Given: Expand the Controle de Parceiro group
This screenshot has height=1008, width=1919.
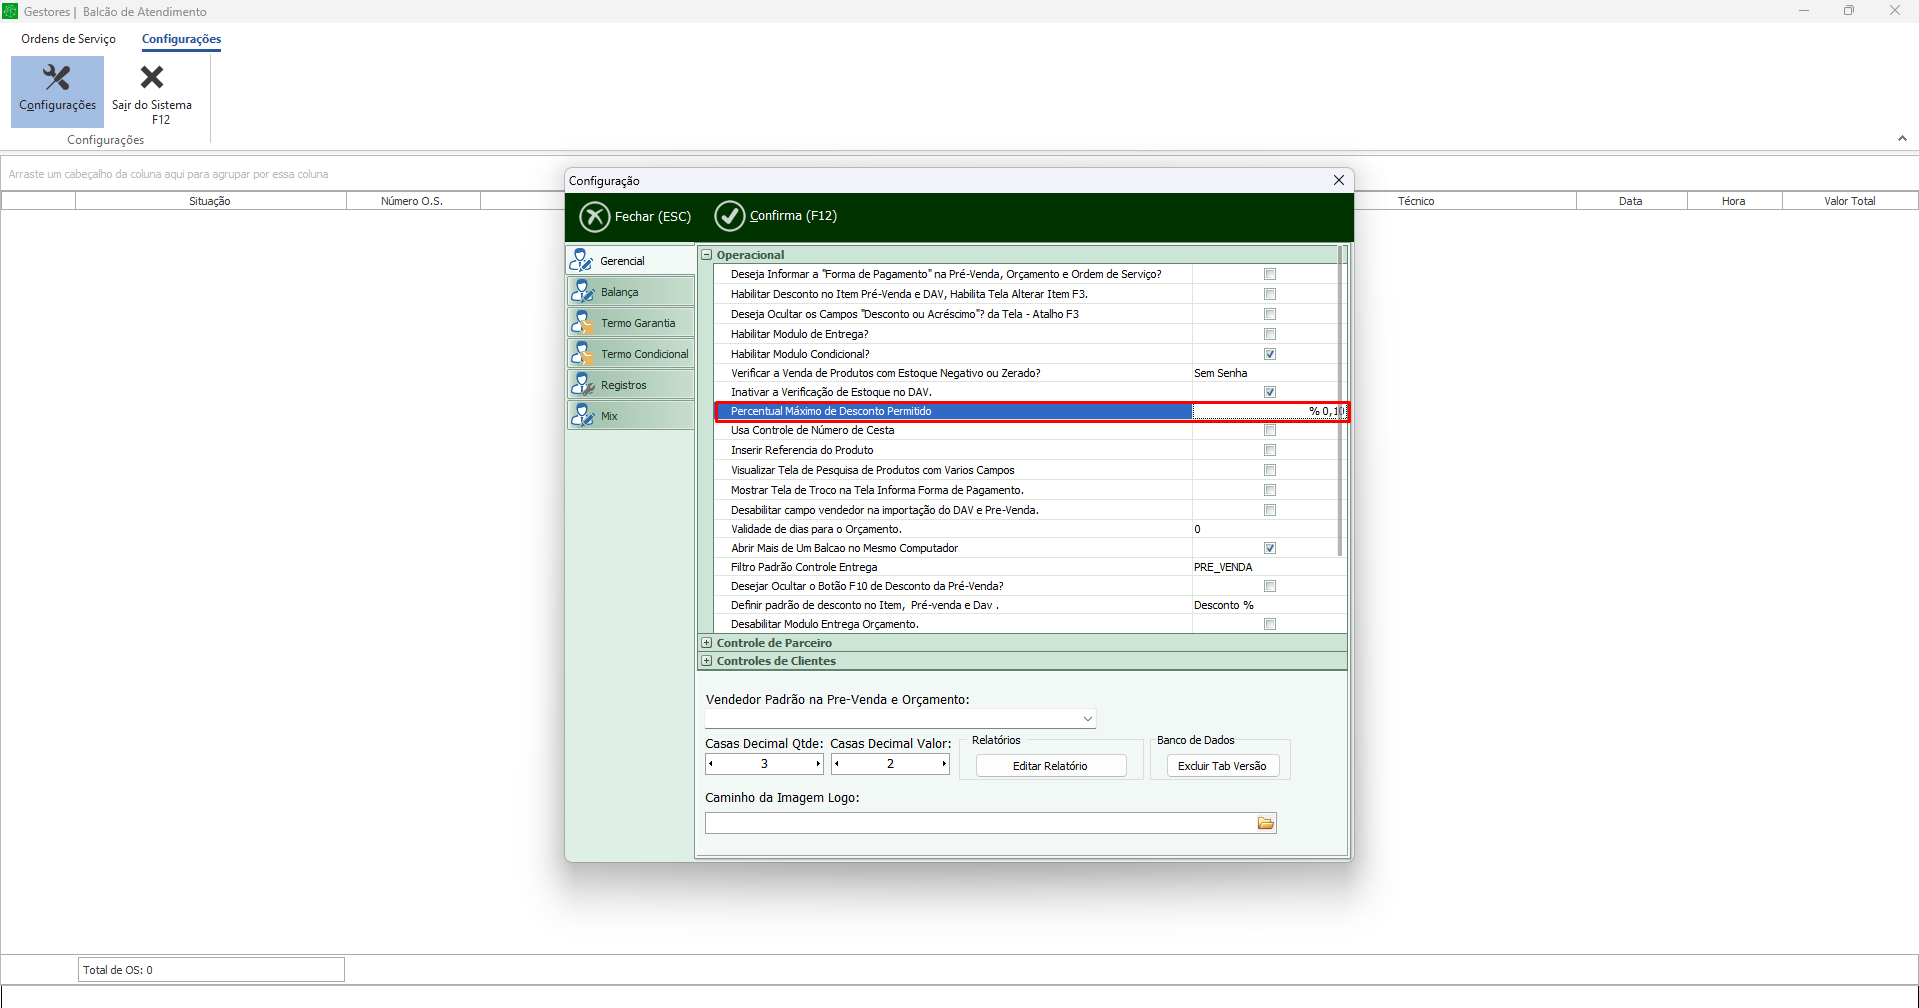Looking at the screenshot, I should [x=707, y=643].
